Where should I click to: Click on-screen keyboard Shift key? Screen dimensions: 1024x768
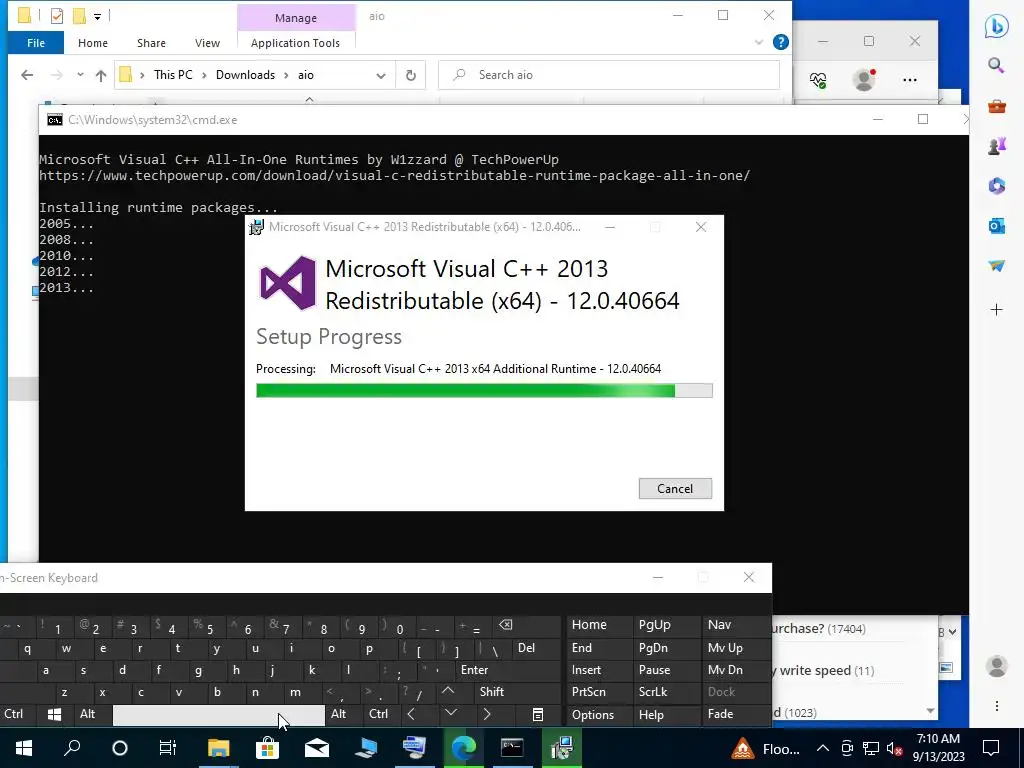[492, 692]
